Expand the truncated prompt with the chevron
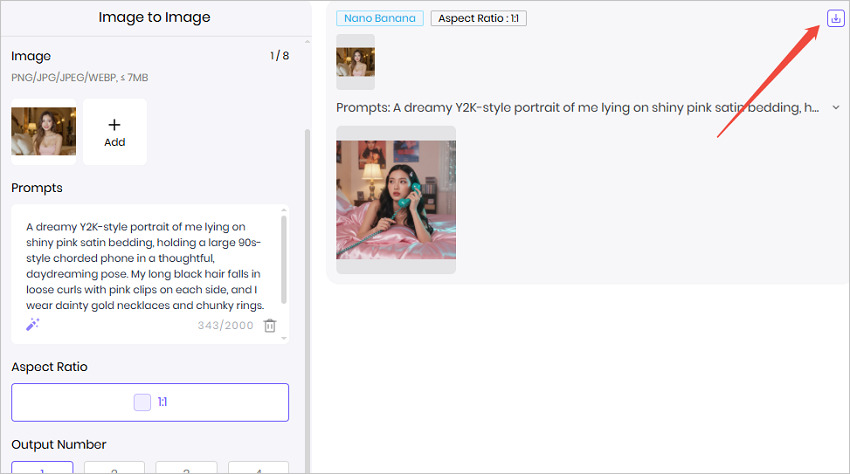This screenshot has height=474, width=850. pos(836,108)
